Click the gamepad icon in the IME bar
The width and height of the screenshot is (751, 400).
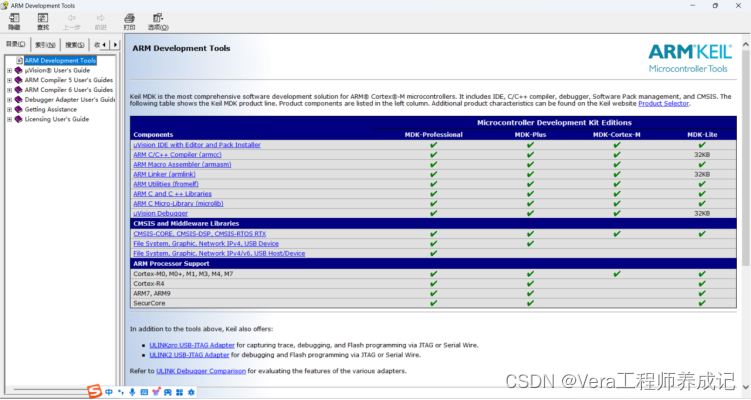tap(168, 392)
